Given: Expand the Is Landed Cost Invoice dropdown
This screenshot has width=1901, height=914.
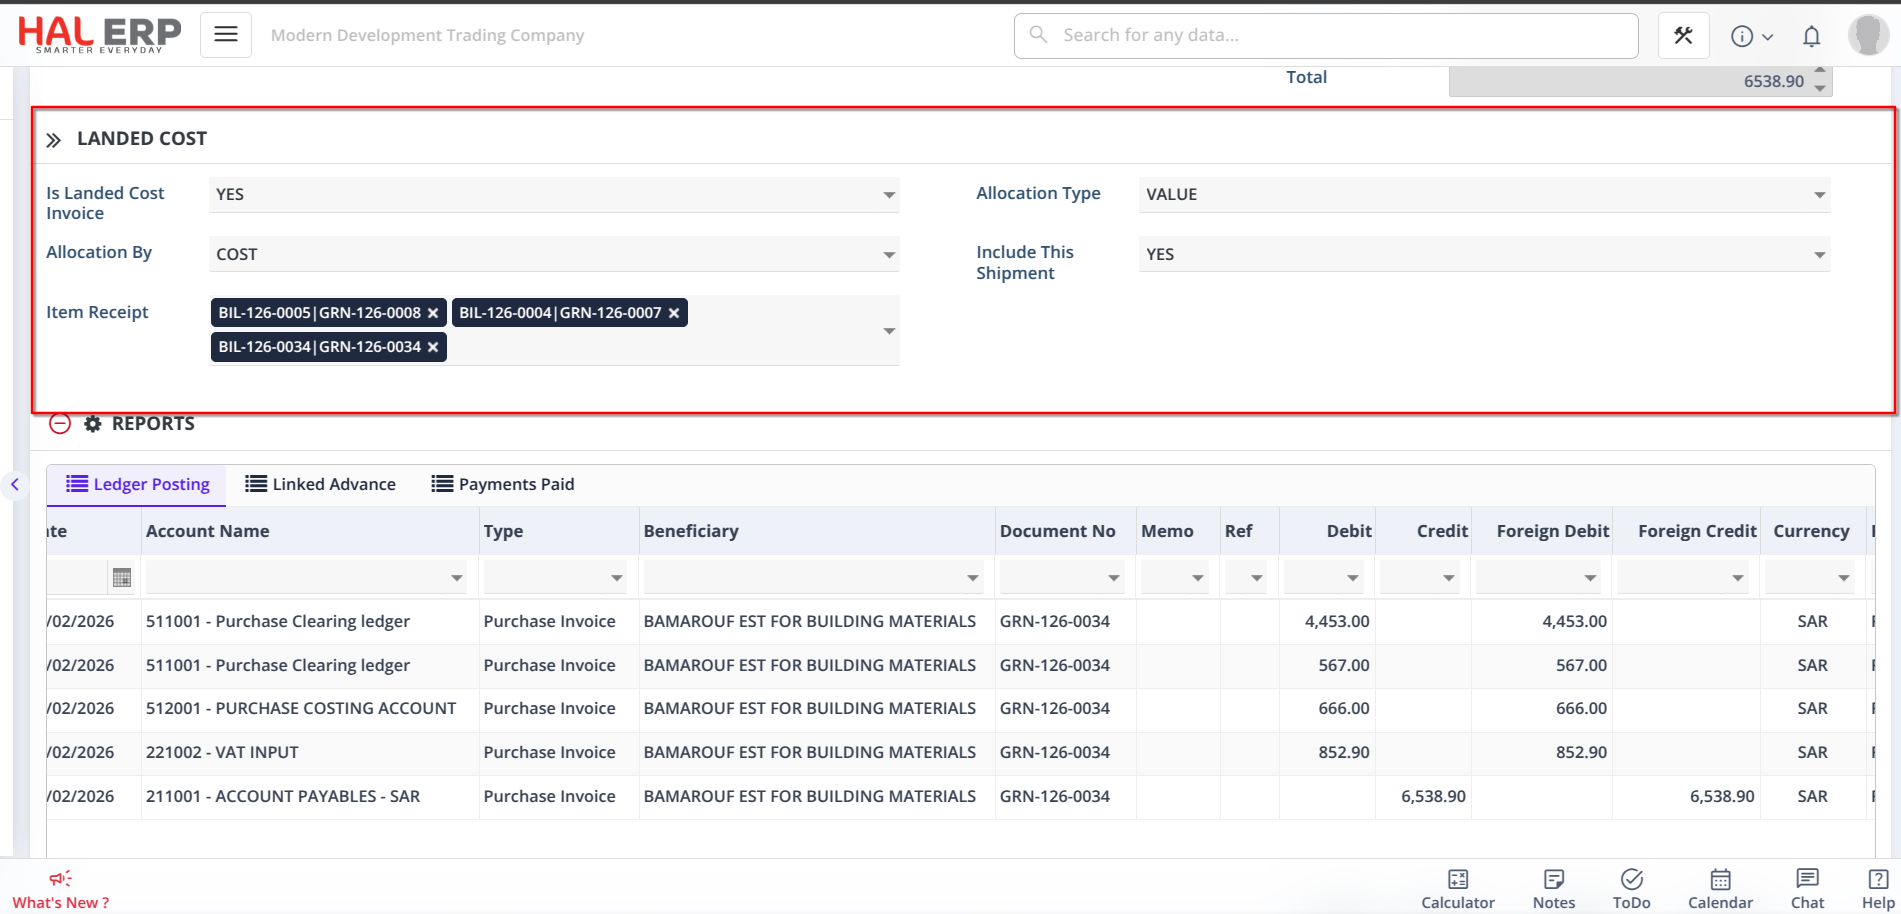Looking at the screenshot, I should [888, 195].
